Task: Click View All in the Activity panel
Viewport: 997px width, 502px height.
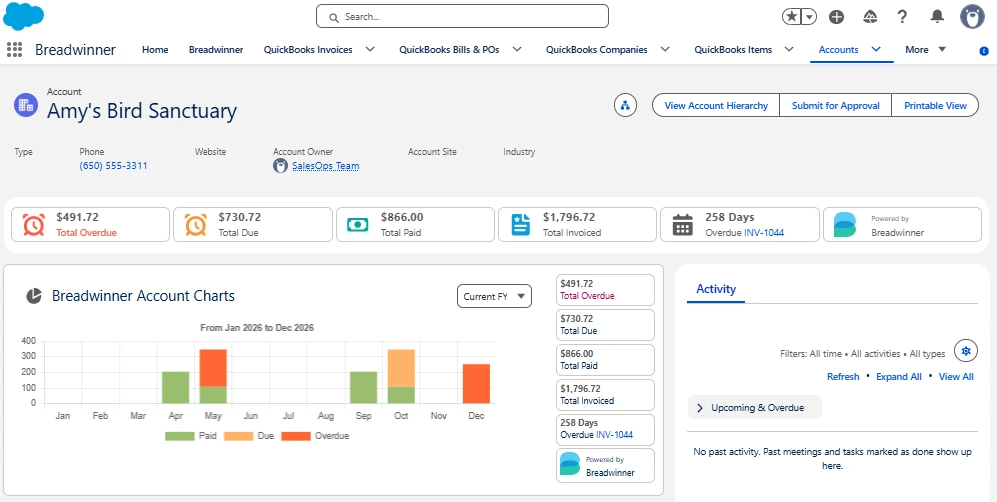Action: (x=956, y=377)
